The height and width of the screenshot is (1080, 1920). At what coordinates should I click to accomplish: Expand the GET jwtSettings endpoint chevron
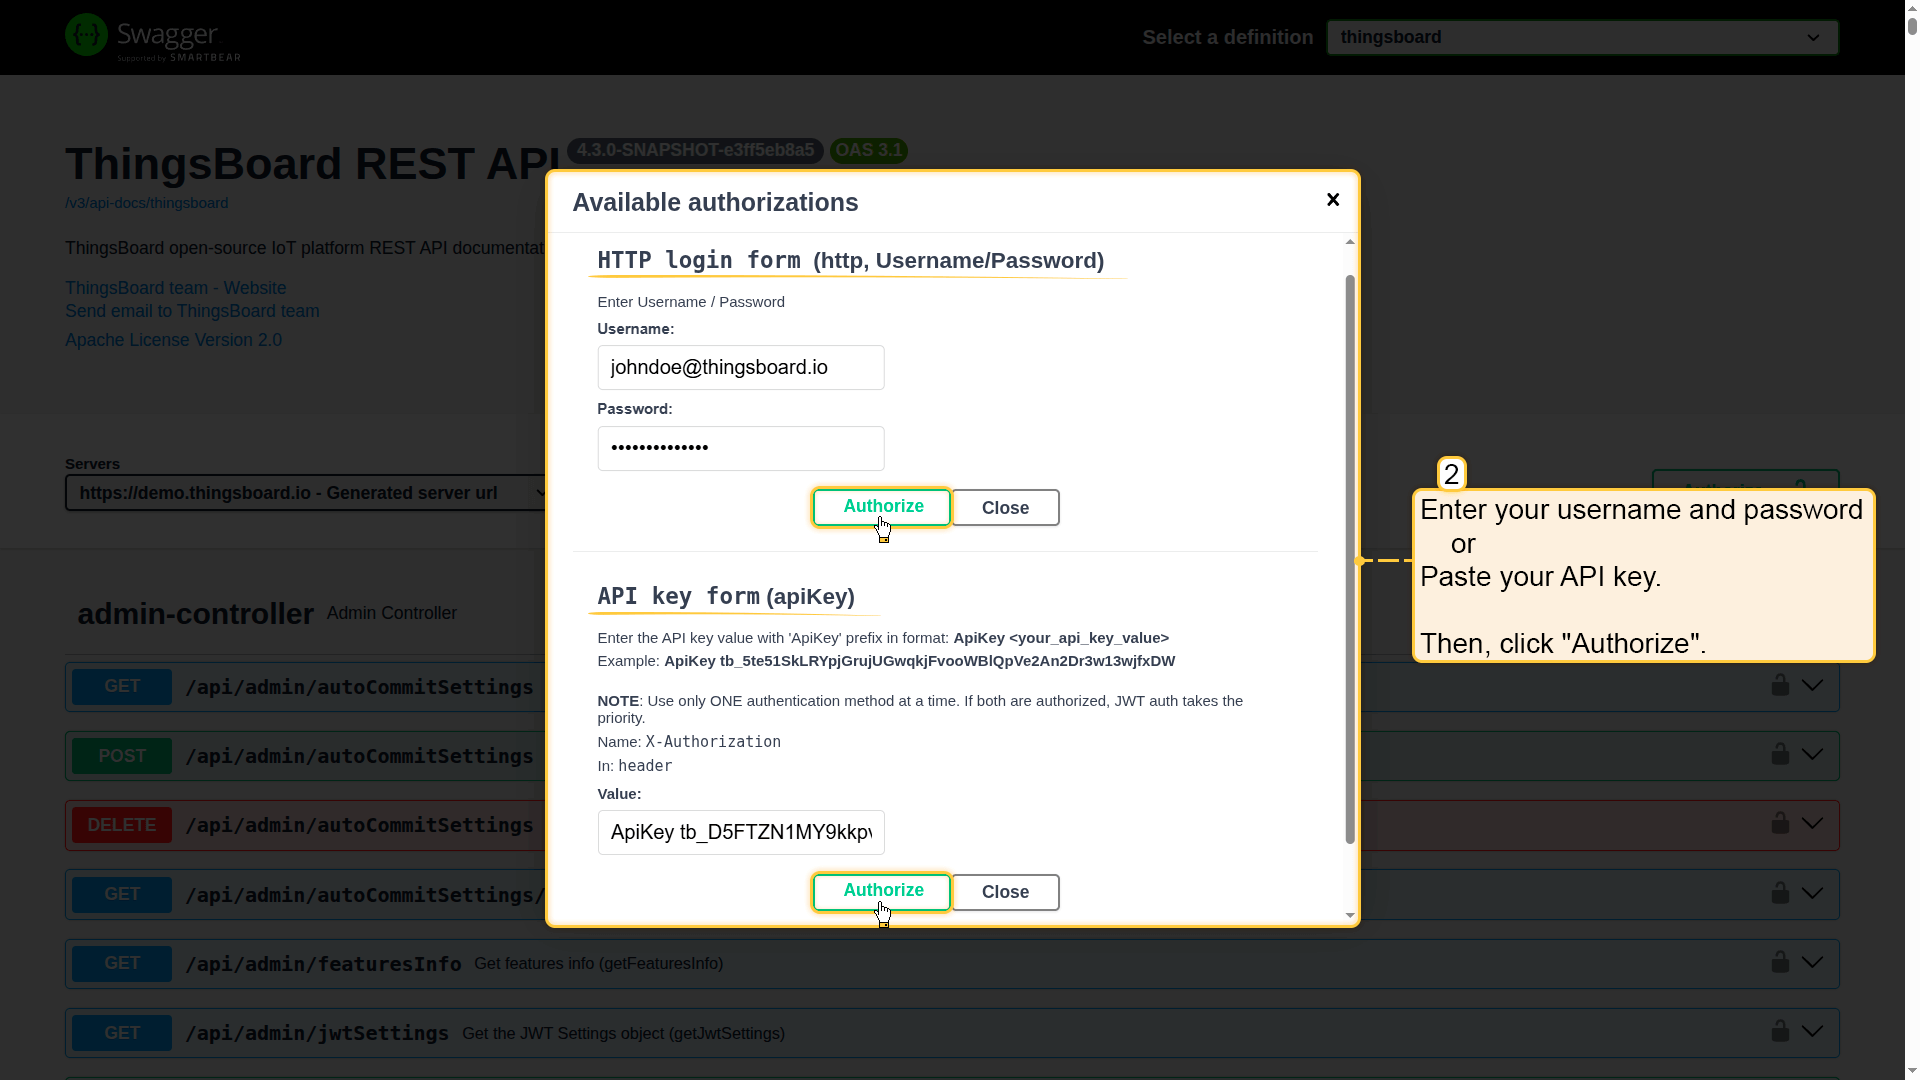[x=1812, y=1031]
